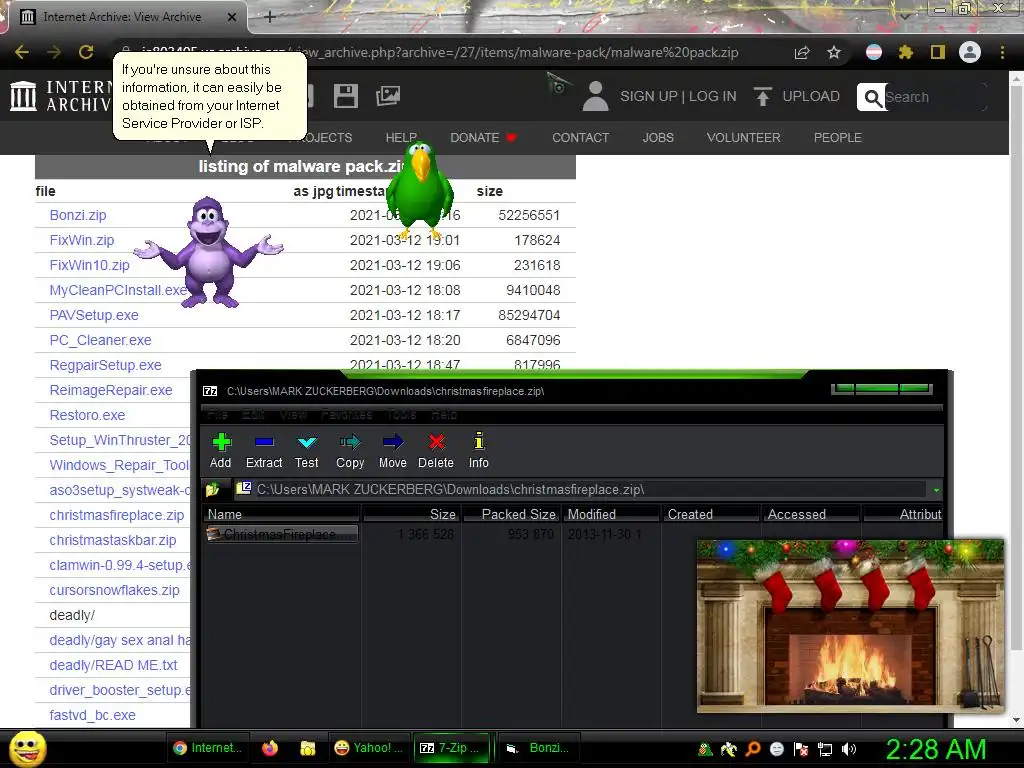Image resolution: width=1024 pixels, height=768 pixels.
Task: Toggle Chrome side panel icon
Action: click(x=938, y=52)
